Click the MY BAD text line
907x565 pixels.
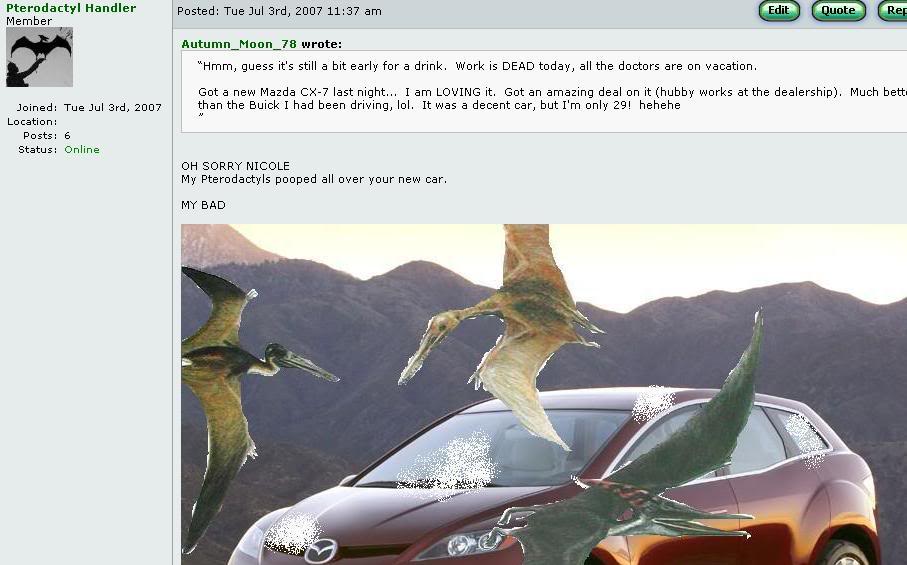203,205
